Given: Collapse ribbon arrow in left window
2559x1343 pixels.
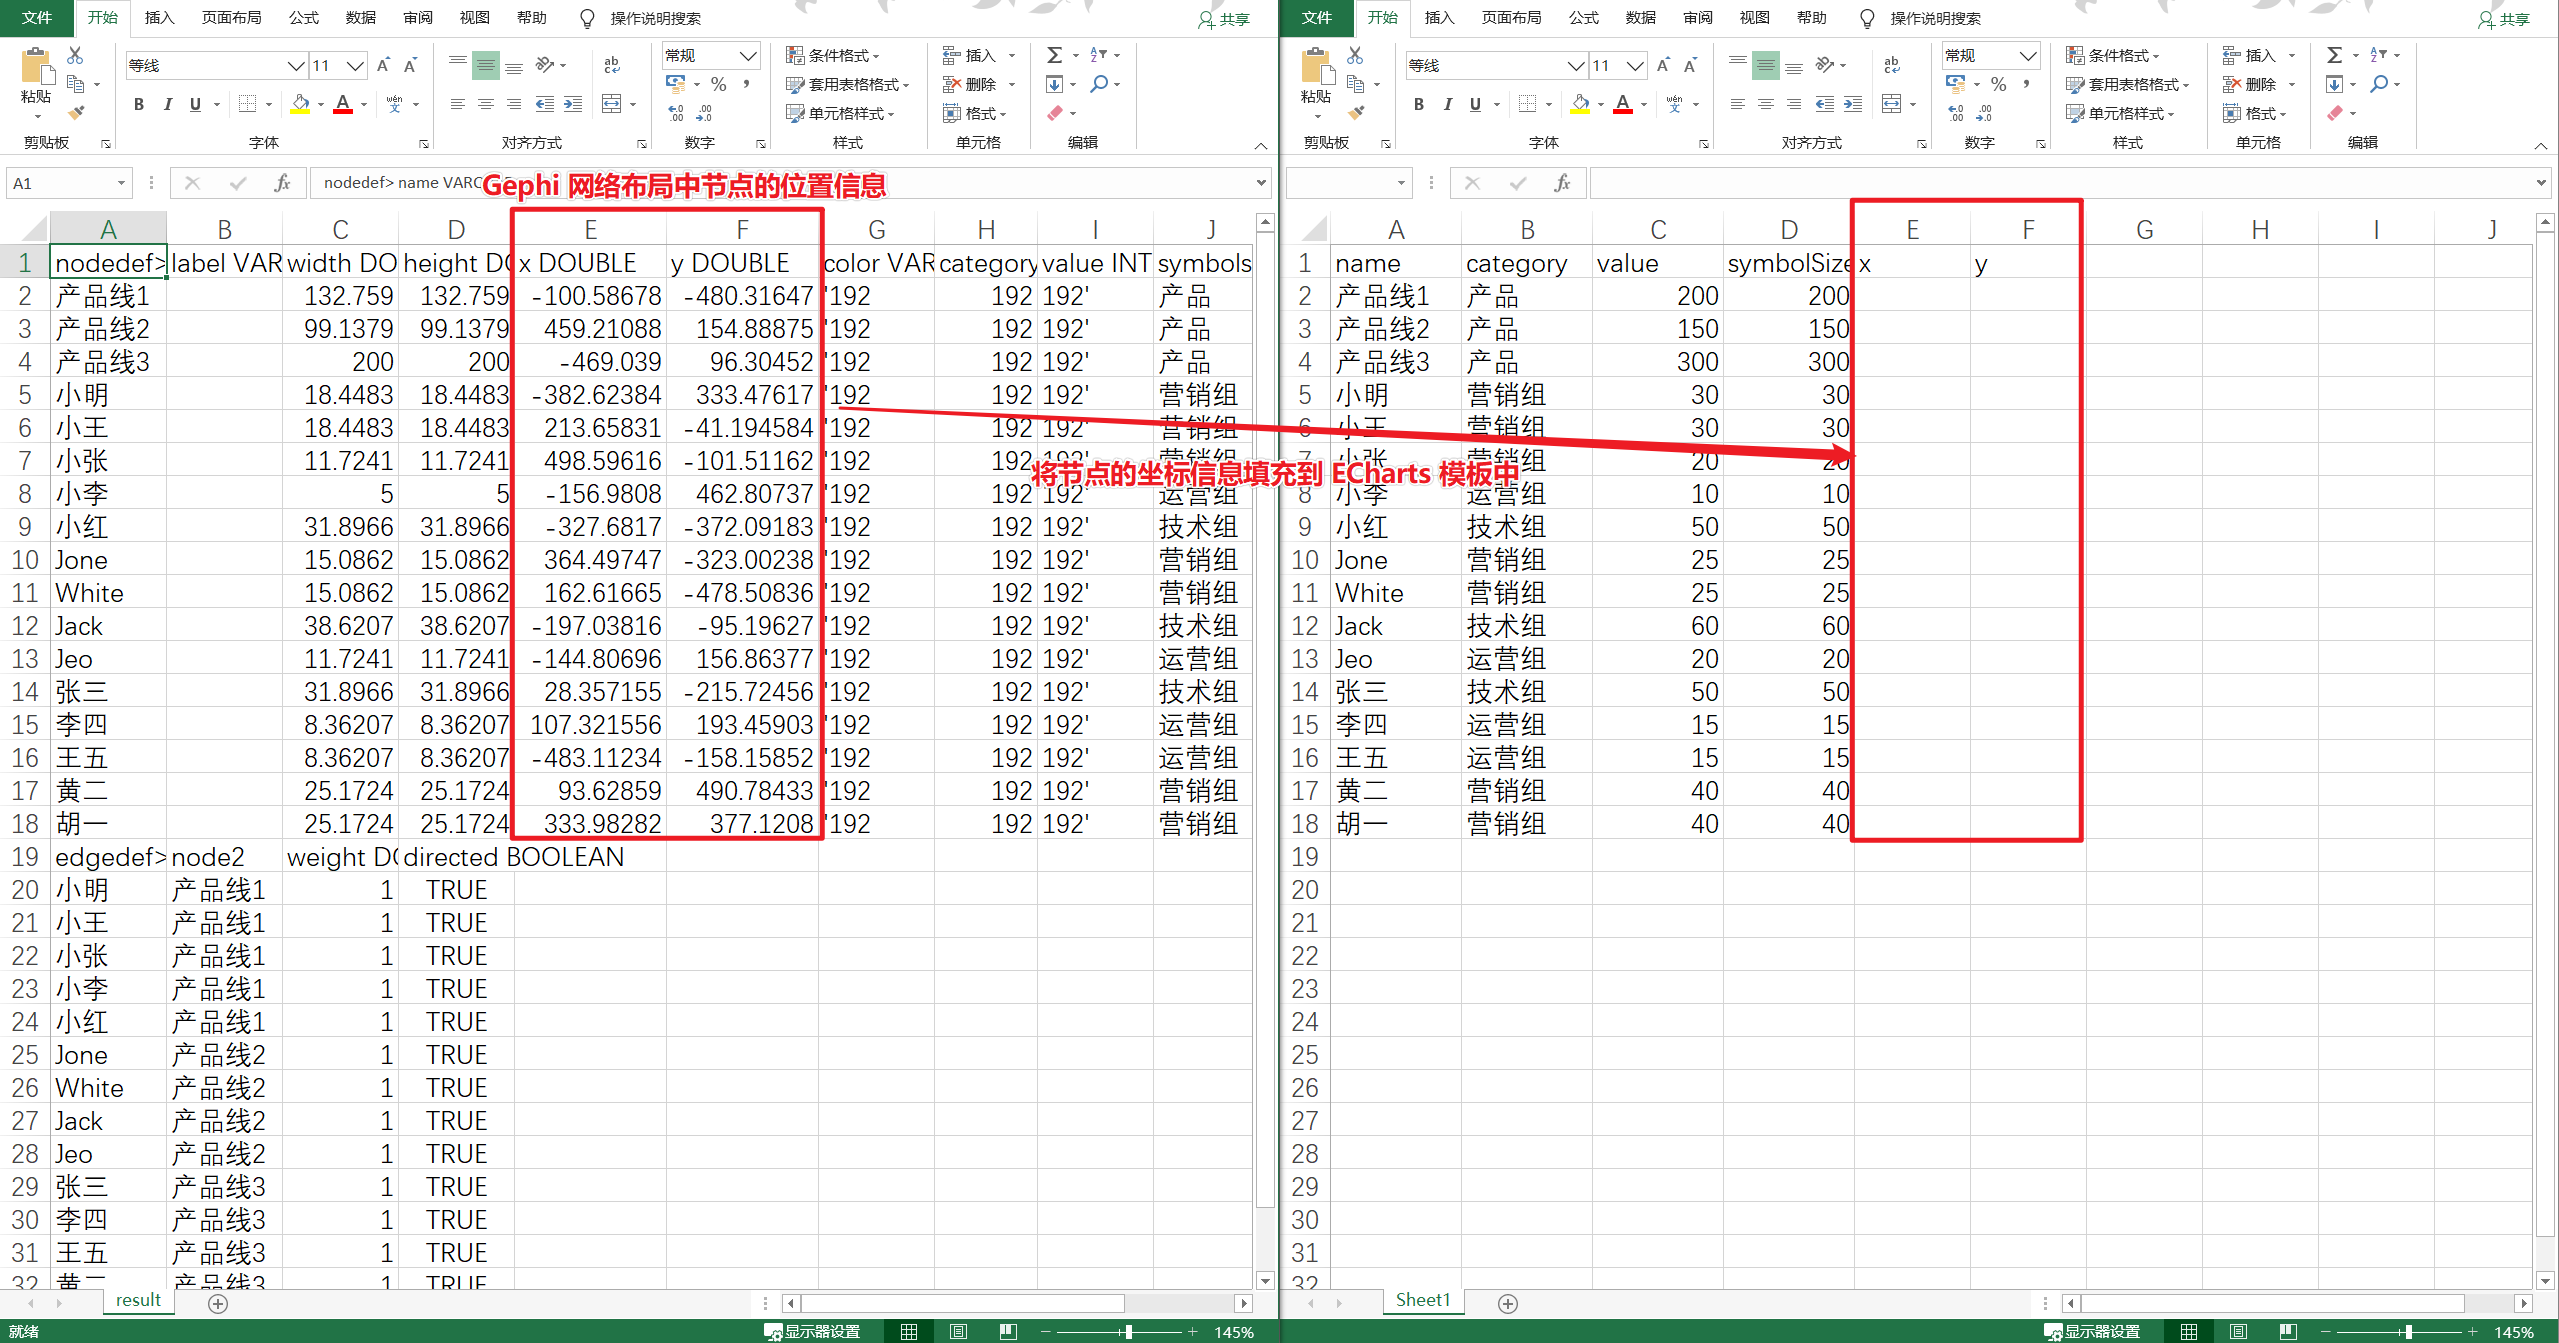Looking at the screenshot, I should pyautogui.click(x=1261, y=146).
